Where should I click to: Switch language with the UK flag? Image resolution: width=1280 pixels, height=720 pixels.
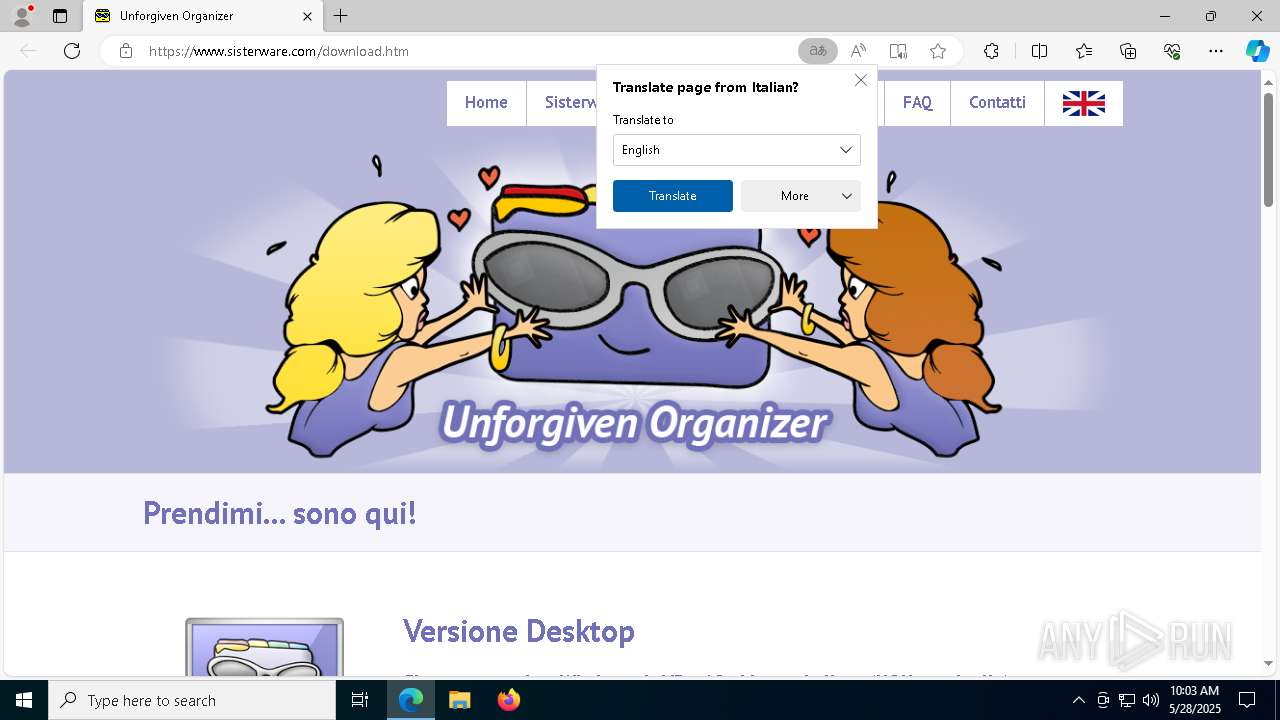pyautogui.click(x=1084, y=103)
